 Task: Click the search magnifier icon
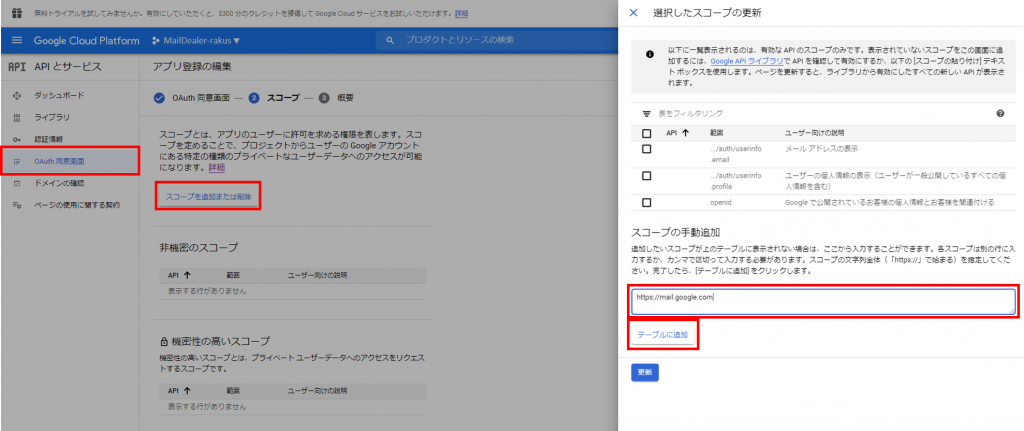pos(391,40)
